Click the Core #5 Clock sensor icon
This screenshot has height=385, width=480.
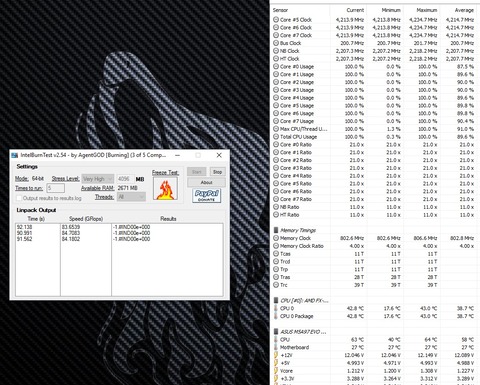276,20
